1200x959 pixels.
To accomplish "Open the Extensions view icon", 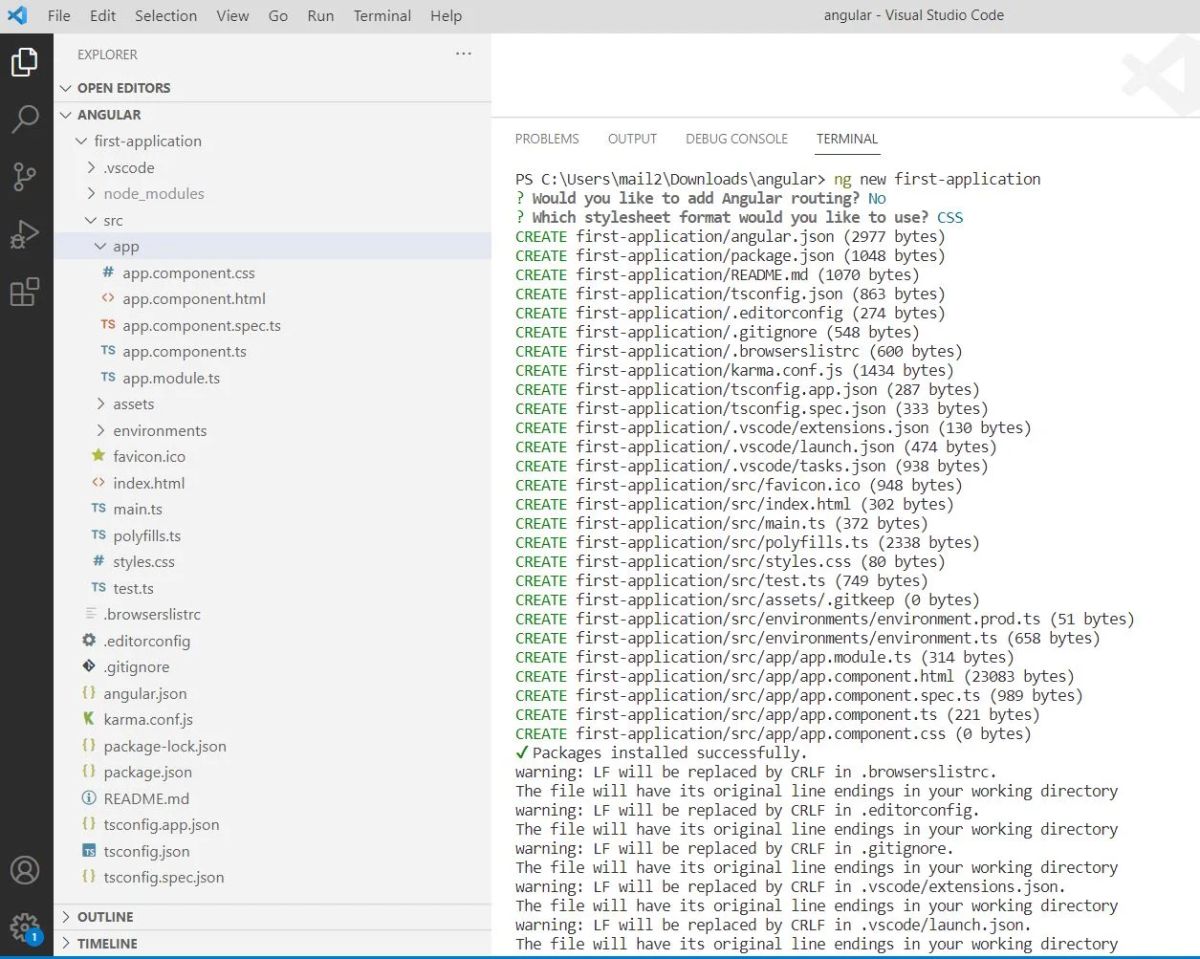I will tap(24, 292).
